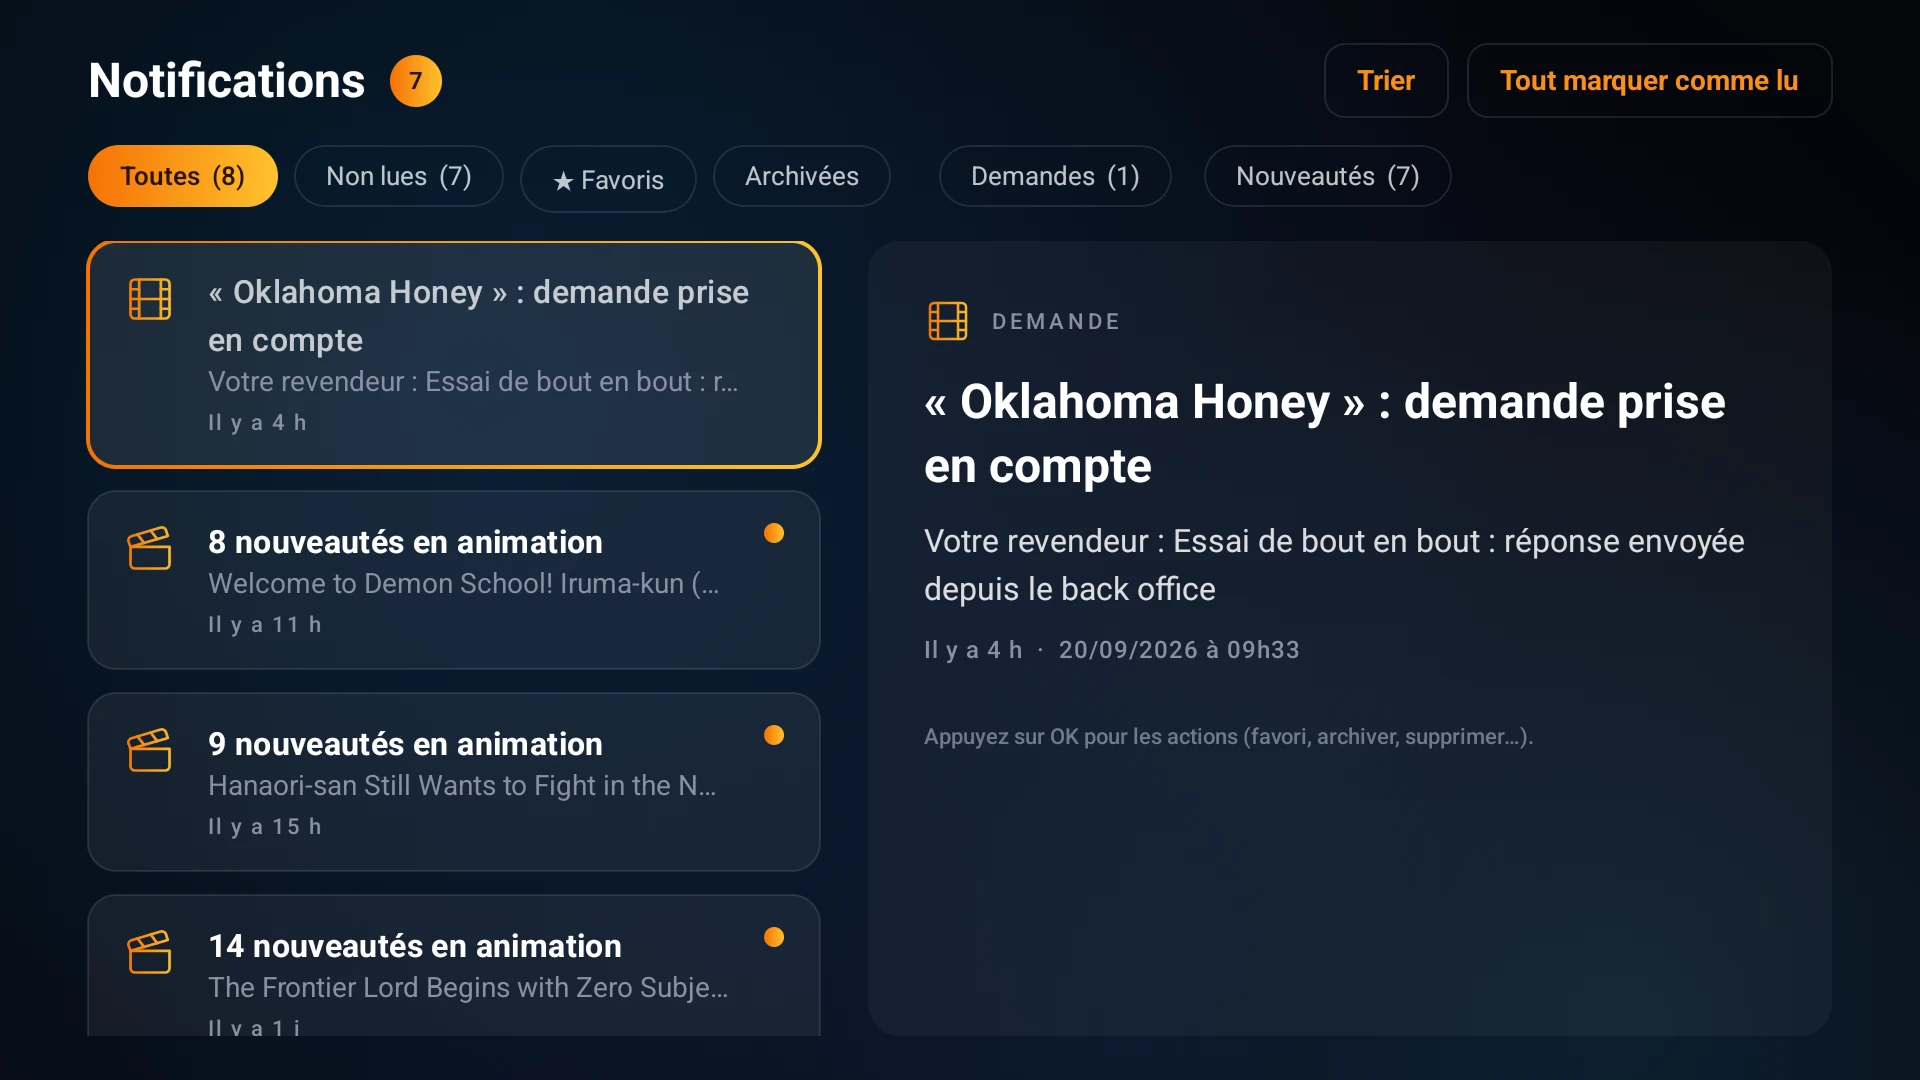Show the Archivées notifications tab
The height and width of the screenshot is (1080, 1920).
pos(802,176)
